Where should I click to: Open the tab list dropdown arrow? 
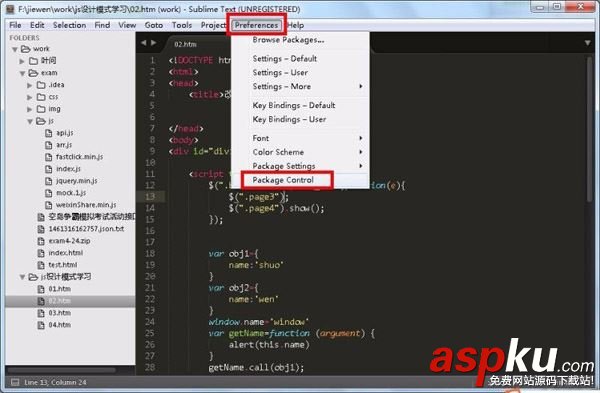588,43
